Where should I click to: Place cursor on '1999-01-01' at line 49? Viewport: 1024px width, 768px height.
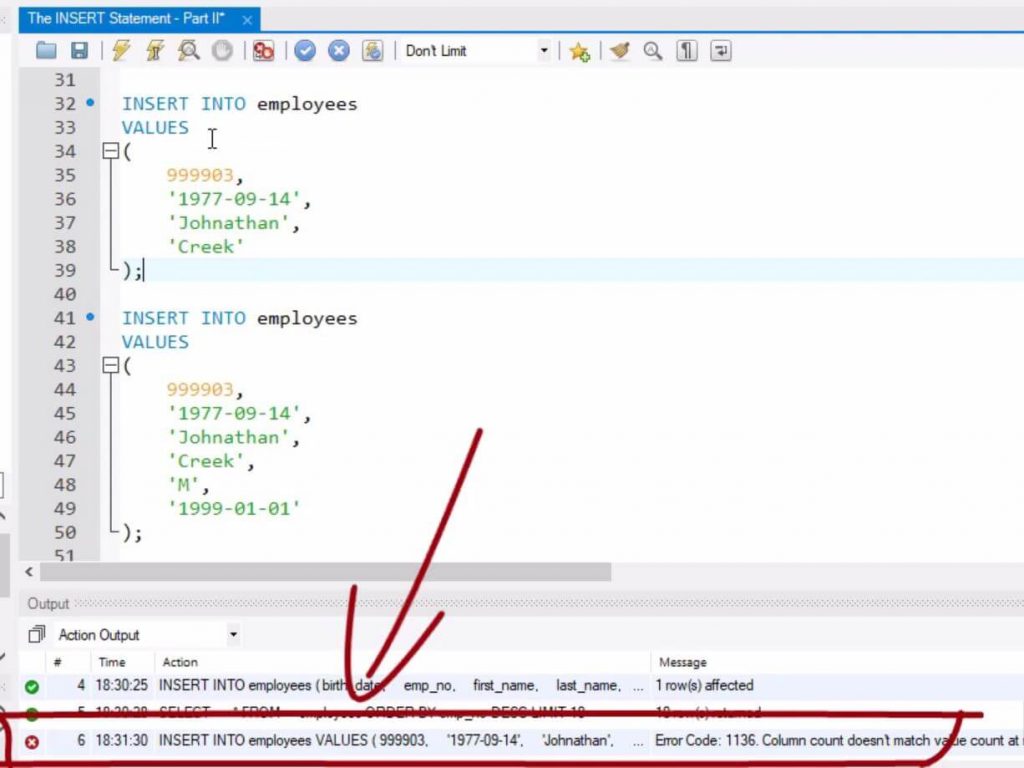[234, 509]
